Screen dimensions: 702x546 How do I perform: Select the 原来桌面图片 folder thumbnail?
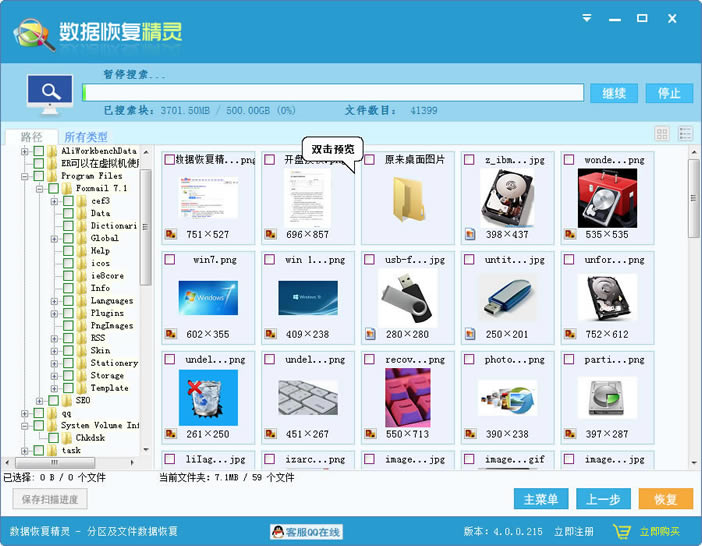coord(408,199)
